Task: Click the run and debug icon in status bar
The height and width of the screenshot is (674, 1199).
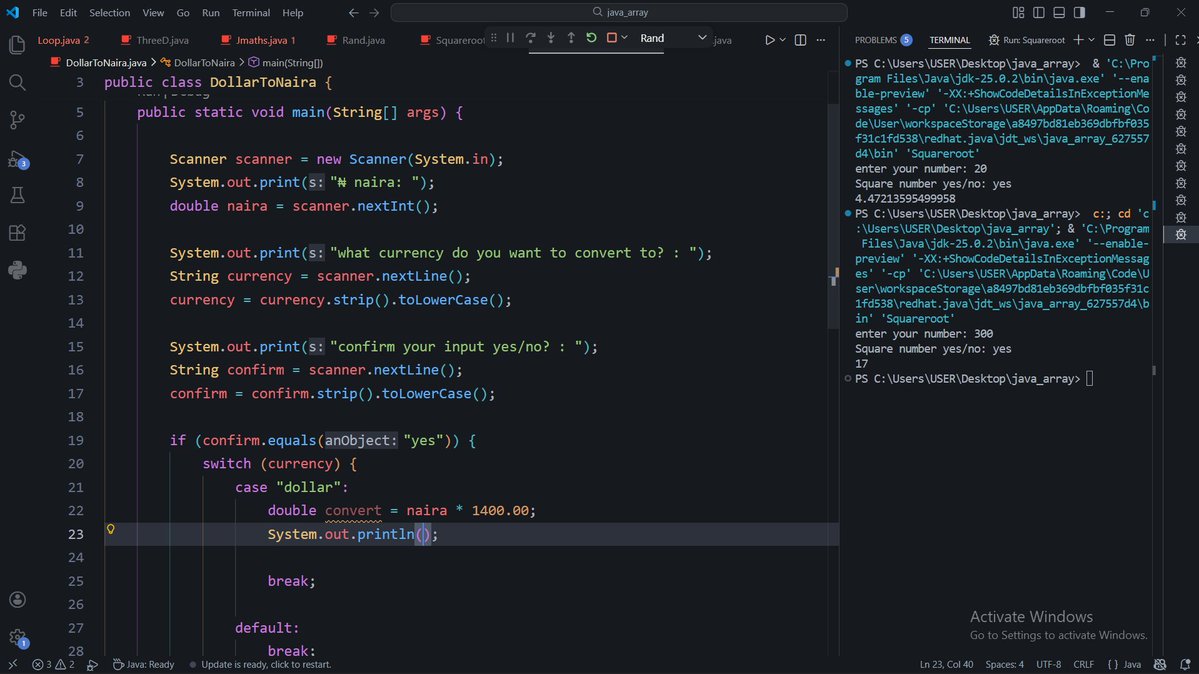Action: point(92,664)
